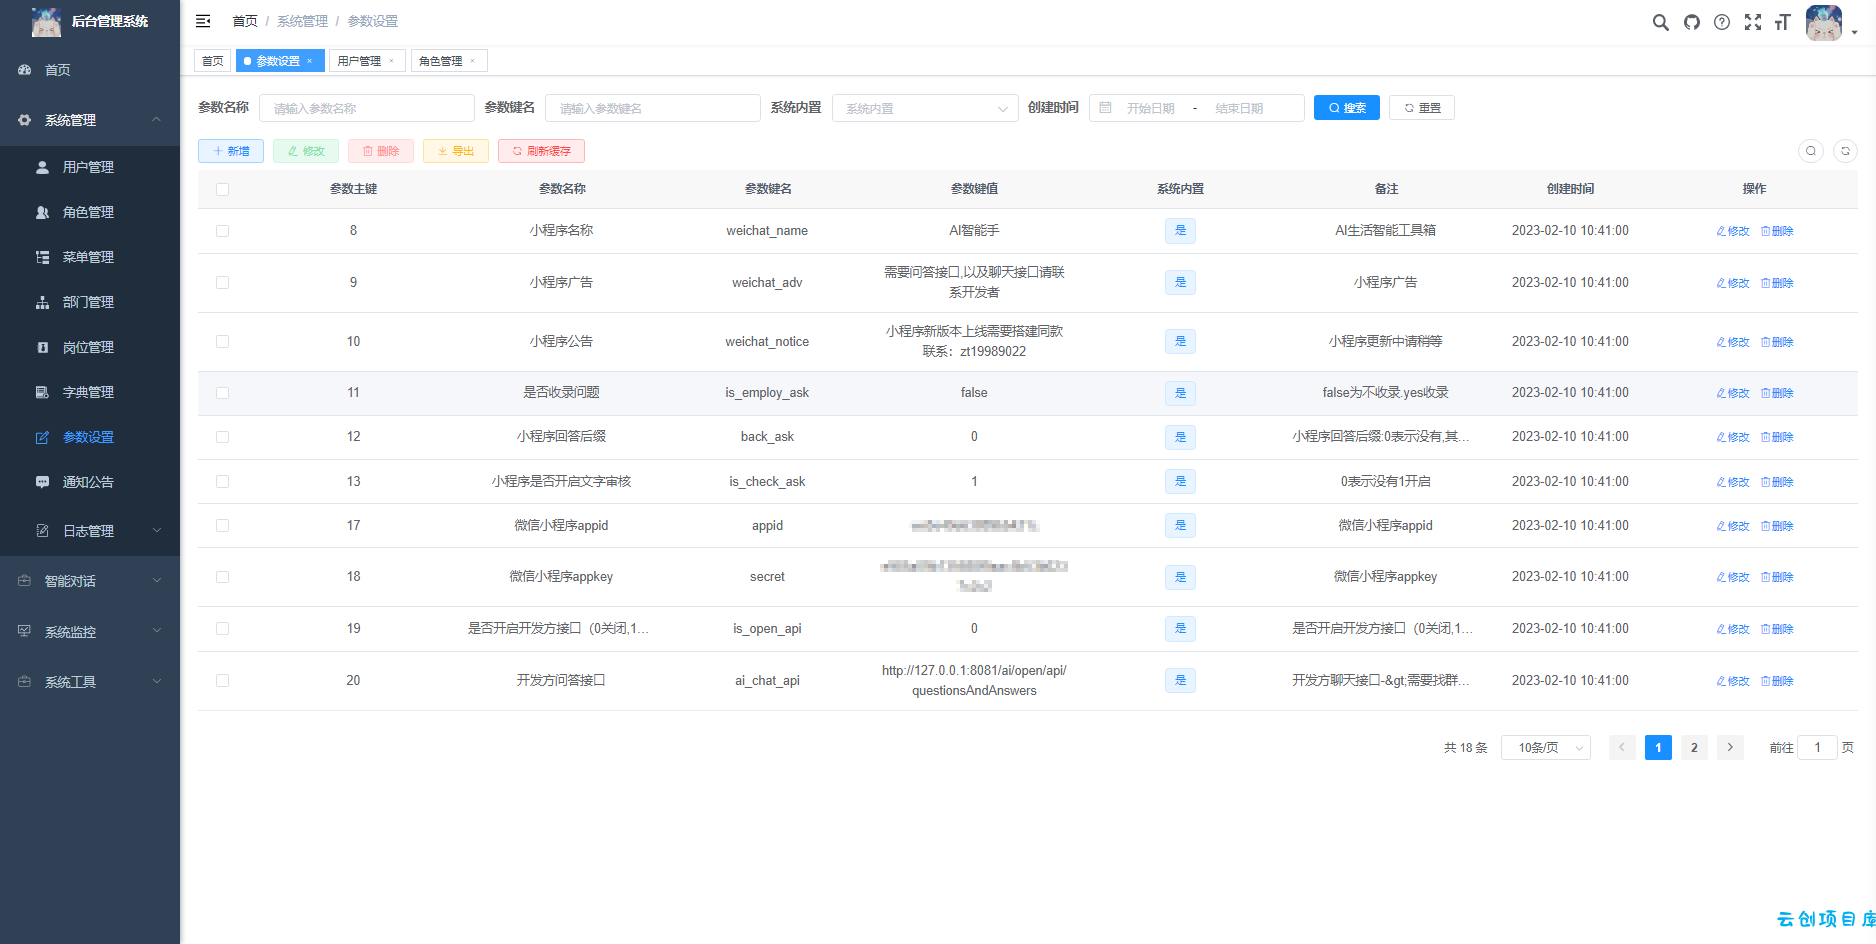Open the 10条/页 page size dropdown

(1546, 748)
